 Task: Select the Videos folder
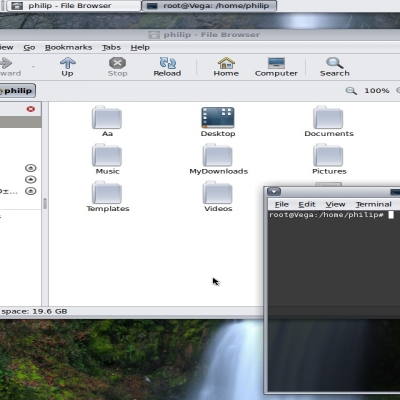(218, 197)
